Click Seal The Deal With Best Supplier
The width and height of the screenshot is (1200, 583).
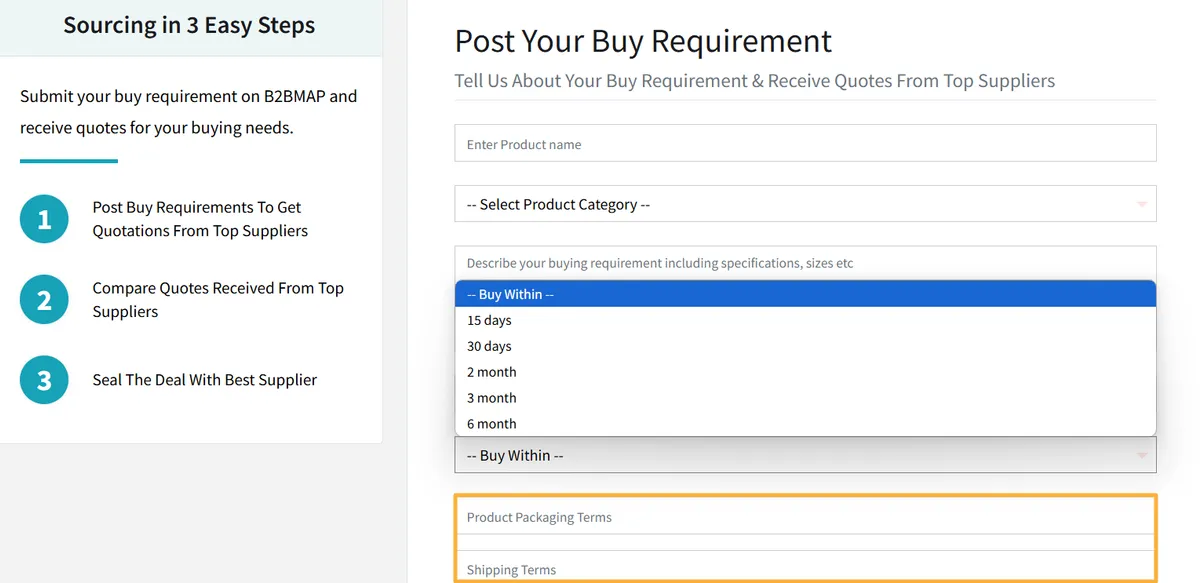pos(205,380)
